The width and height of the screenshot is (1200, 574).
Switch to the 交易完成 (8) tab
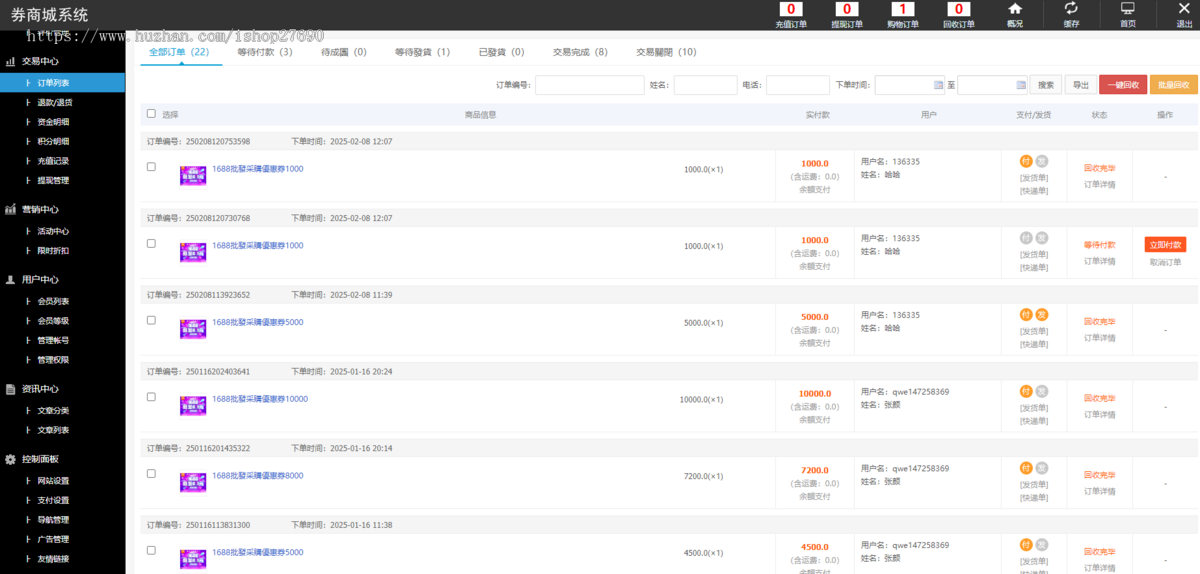click(x=580, y=52)
